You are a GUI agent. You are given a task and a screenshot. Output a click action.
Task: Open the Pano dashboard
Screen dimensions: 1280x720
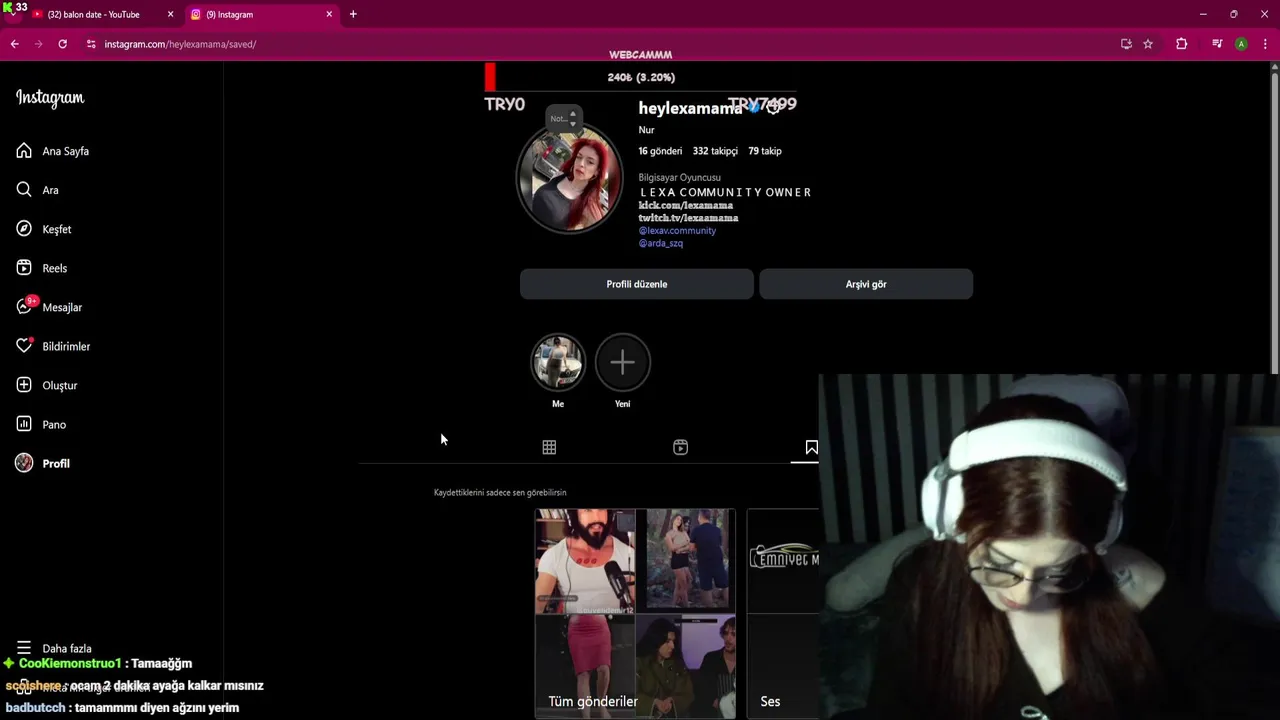[40, 424]
